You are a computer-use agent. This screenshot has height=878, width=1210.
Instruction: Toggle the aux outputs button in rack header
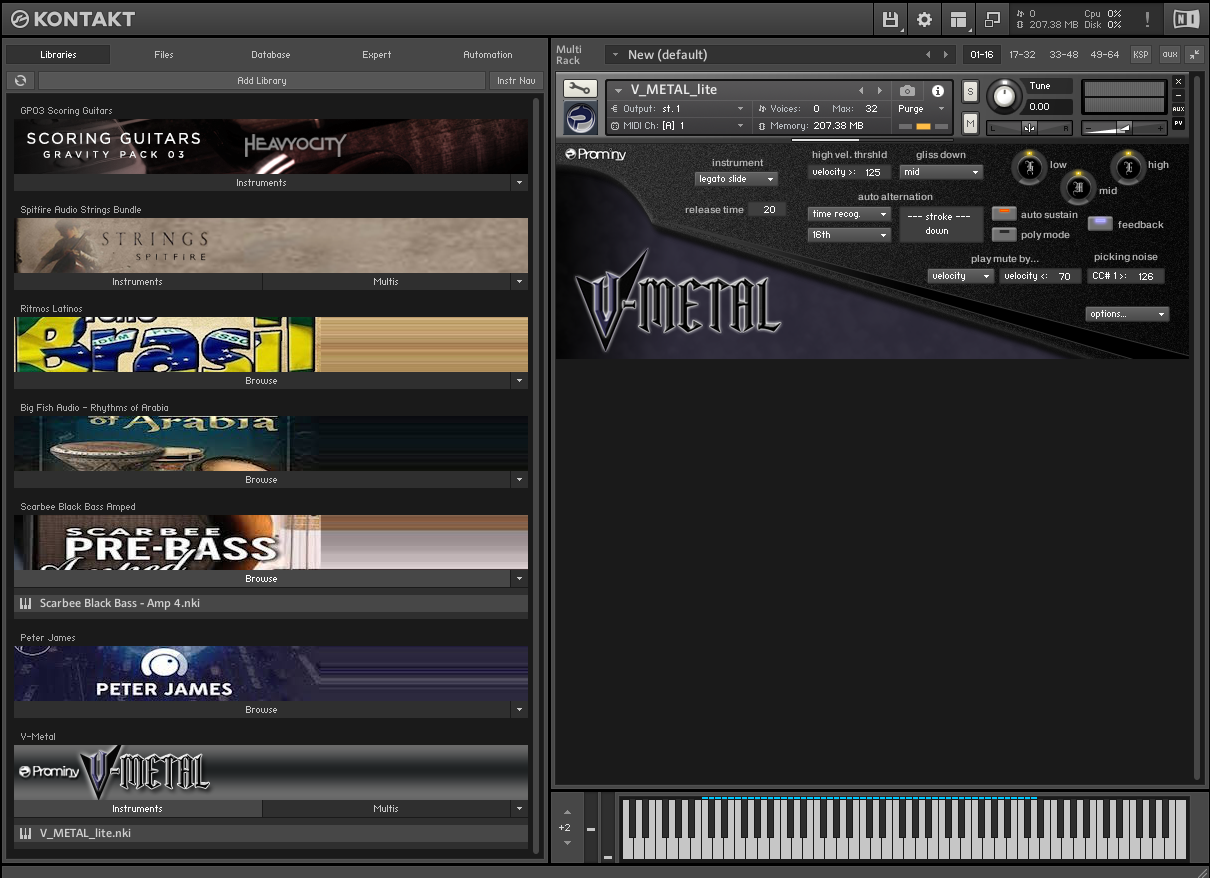1169,54
